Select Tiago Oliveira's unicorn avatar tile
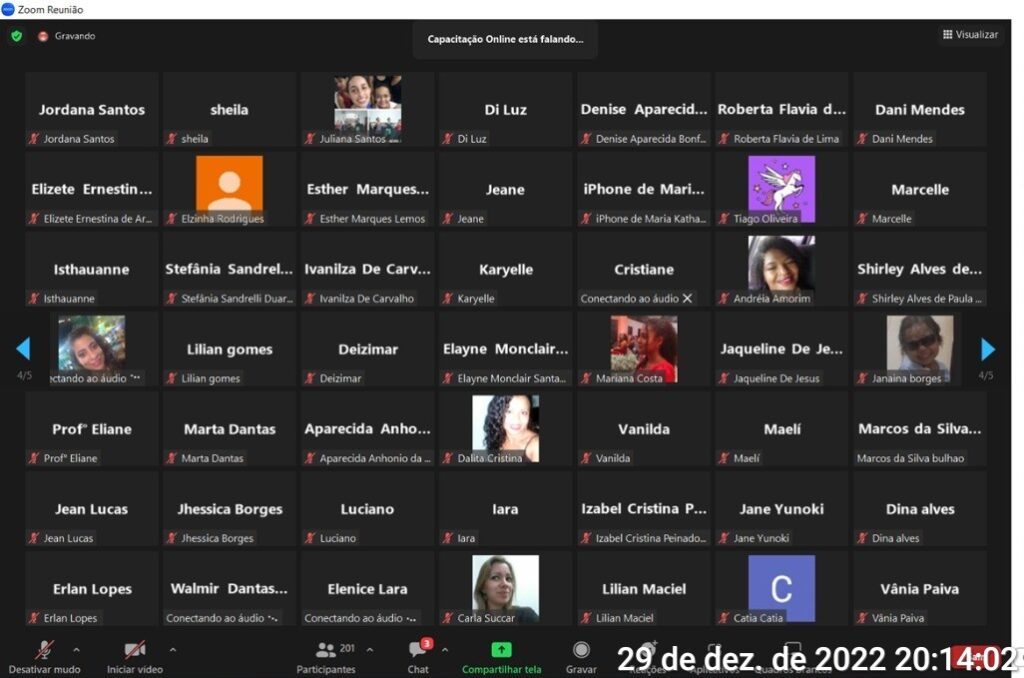The image size is (1024, 678). pyautogui.click(x=781, y=188)
